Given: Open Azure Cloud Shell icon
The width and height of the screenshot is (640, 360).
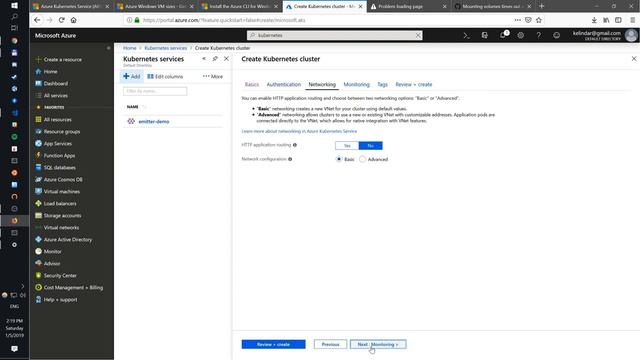Looking at the screenshot, I should click(466, 36).
